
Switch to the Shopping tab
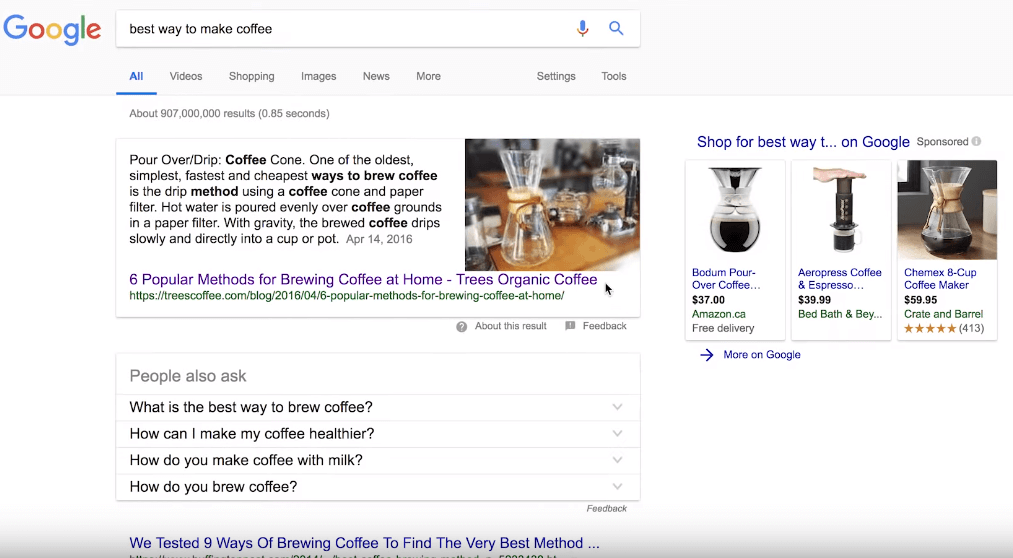pos(251,76)
